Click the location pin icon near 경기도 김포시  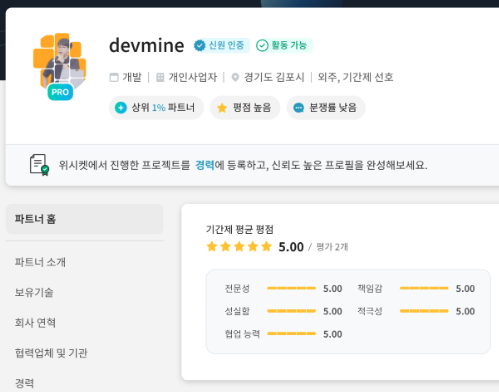(235, 77)
